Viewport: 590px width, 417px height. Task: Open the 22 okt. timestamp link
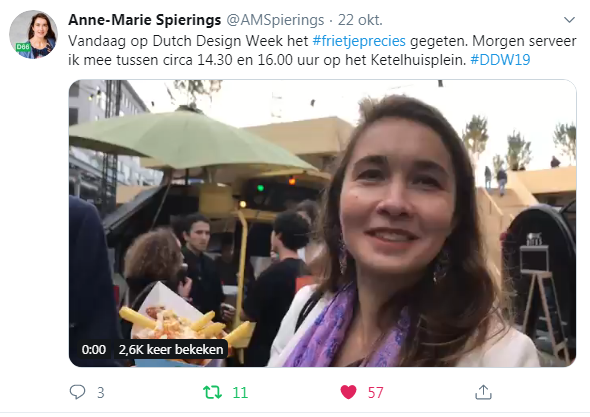click(x=360, y=20)
